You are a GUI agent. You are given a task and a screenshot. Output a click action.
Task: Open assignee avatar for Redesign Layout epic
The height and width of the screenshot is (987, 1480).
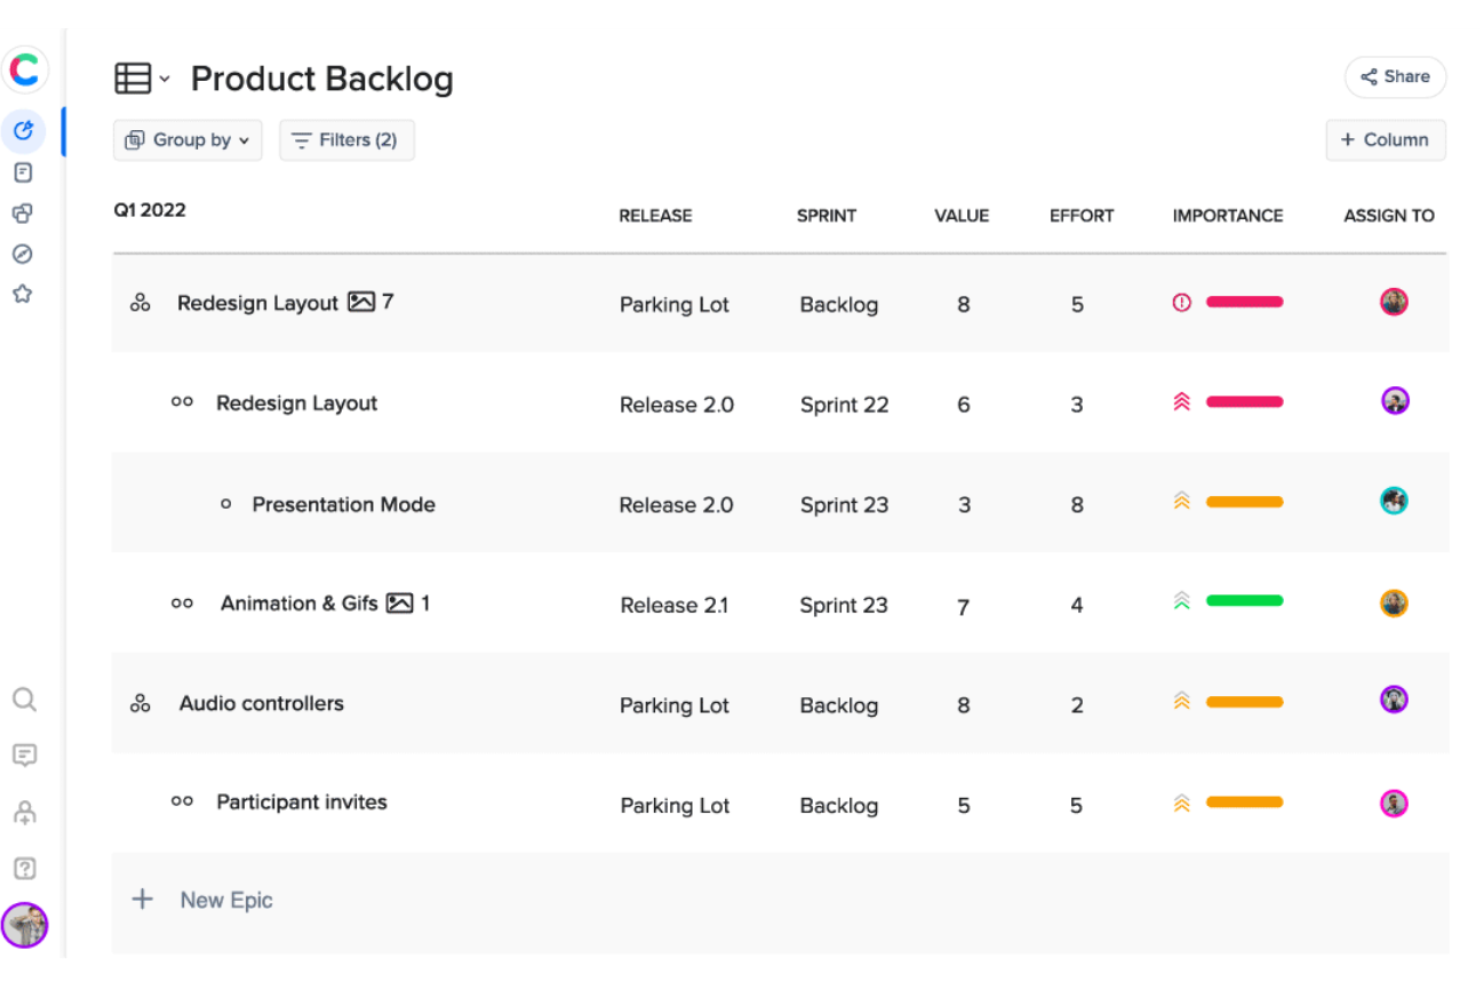(x=1394, y=301)
